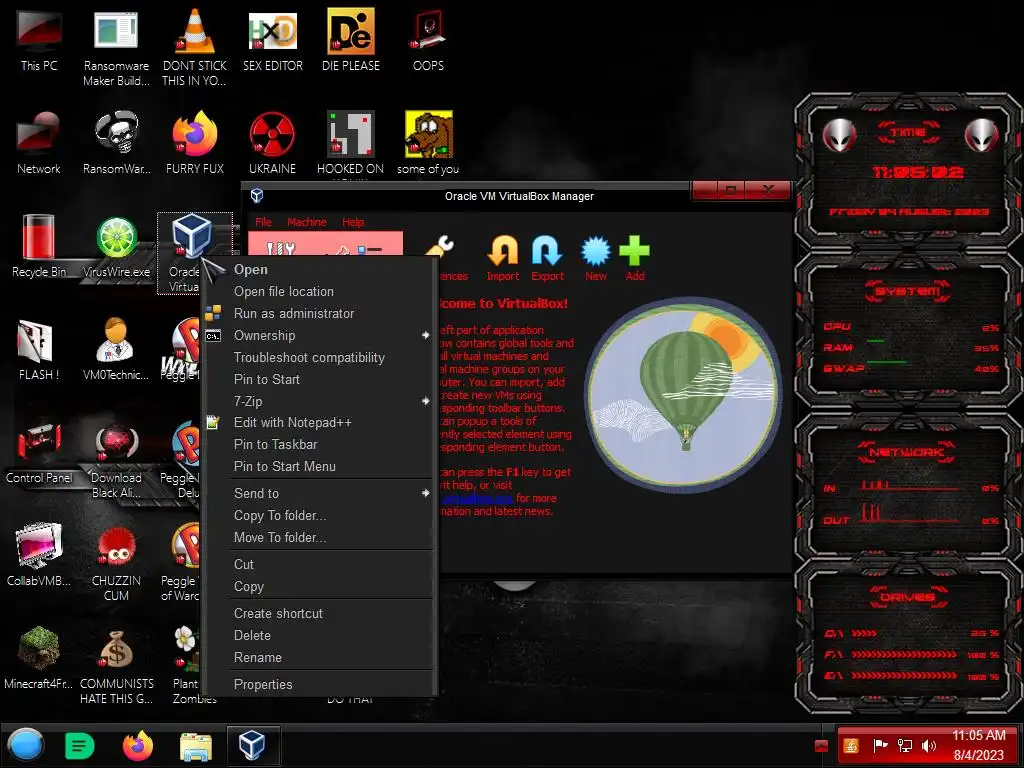
Task: Expand the Ownership submenu arrow
Action: [425, 336]
